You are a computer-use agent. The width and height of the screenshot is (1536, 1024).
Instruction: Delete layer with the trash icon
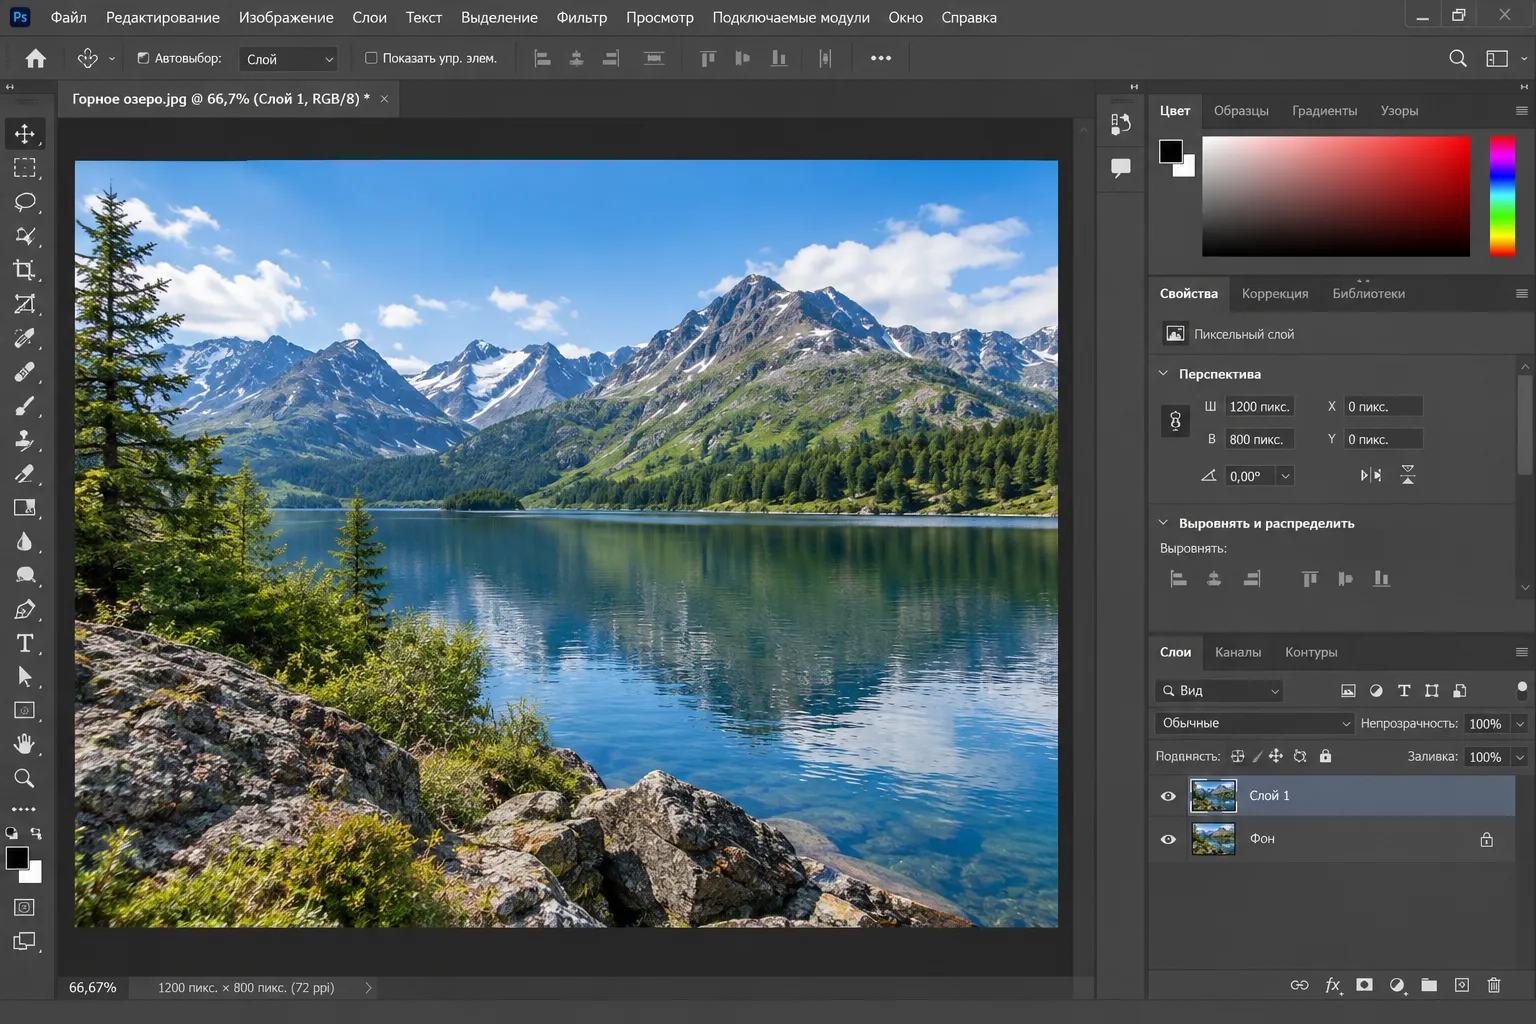(x=1494, y=985)
